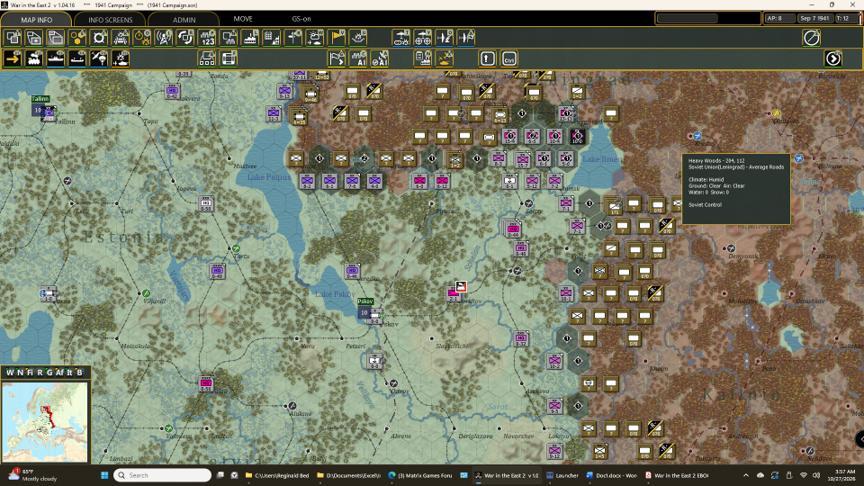Click the explosion in bowl icon
864x486 pixels.
[358, 38]
